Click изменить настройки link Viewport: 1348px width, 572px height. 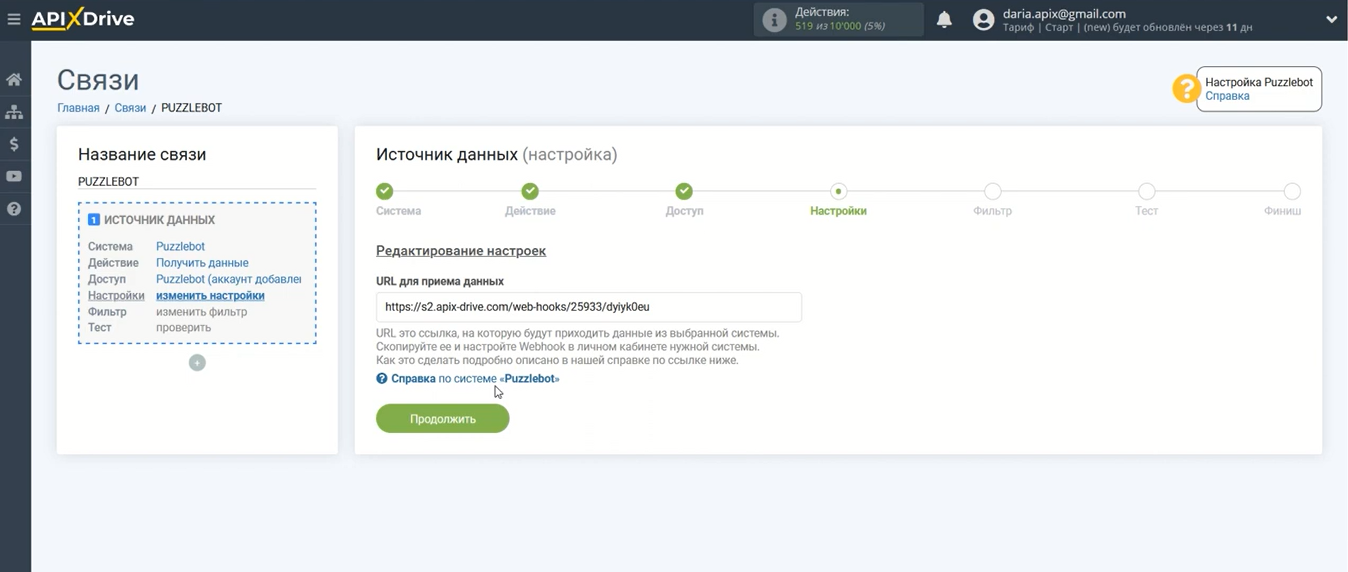[x=210, y=295]
